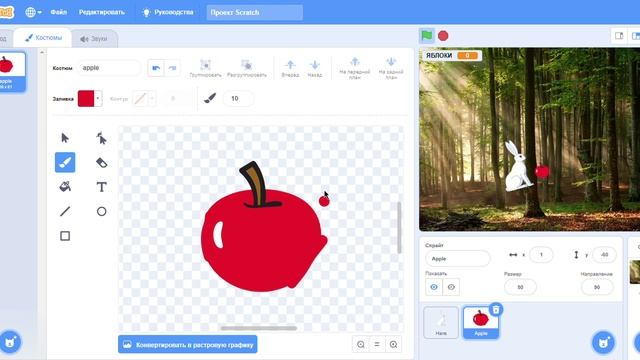Click the project title field
This screenshot has height=360, width=640.
click(255, 12)
